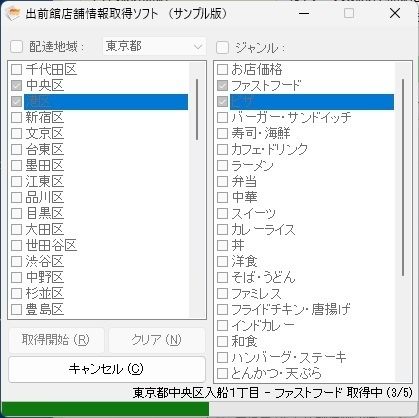Click the green progress bar
The image size is (419, 418).
coord(105,409)
